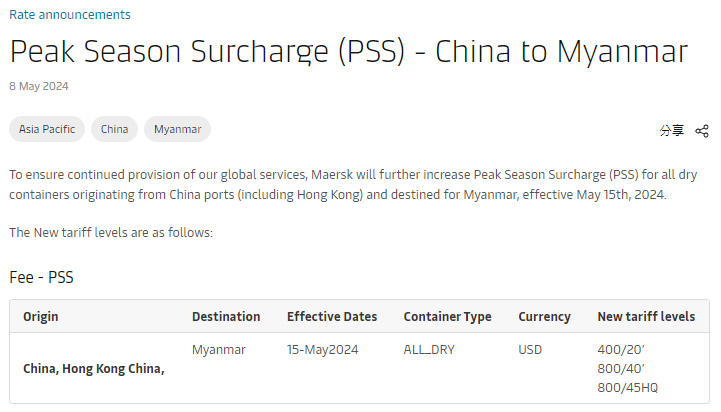Open the Rate announcements link
Screen dimensions: 721x412
tap(70, 15)
